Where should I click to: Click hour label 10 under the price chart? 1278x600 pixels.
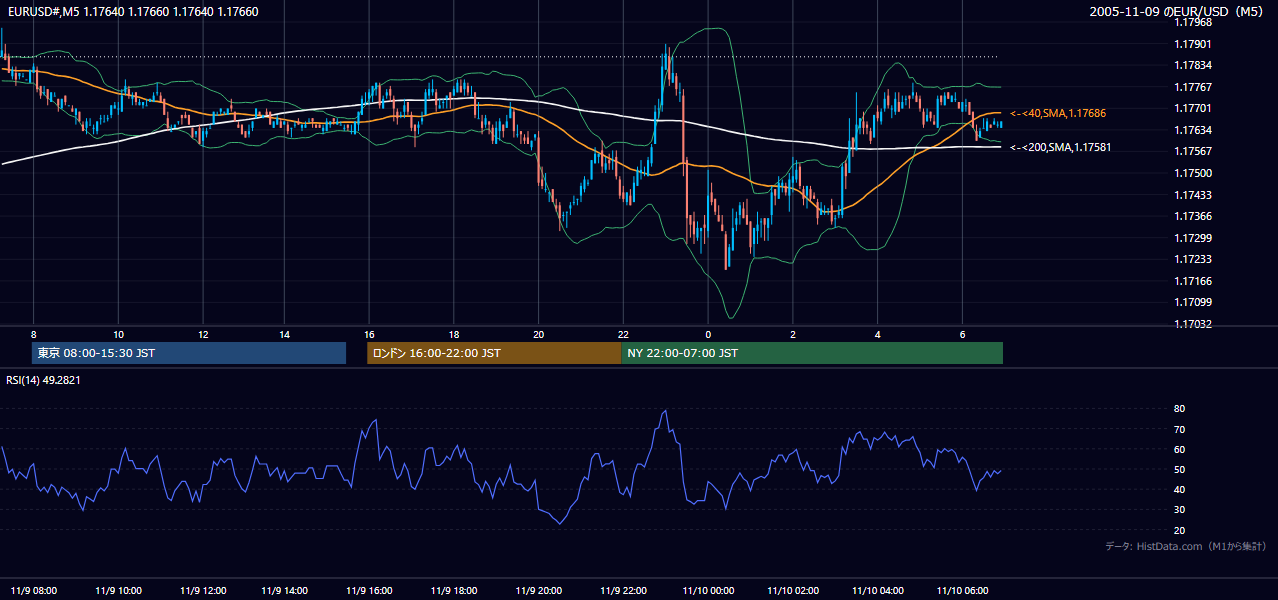point(118,334)
